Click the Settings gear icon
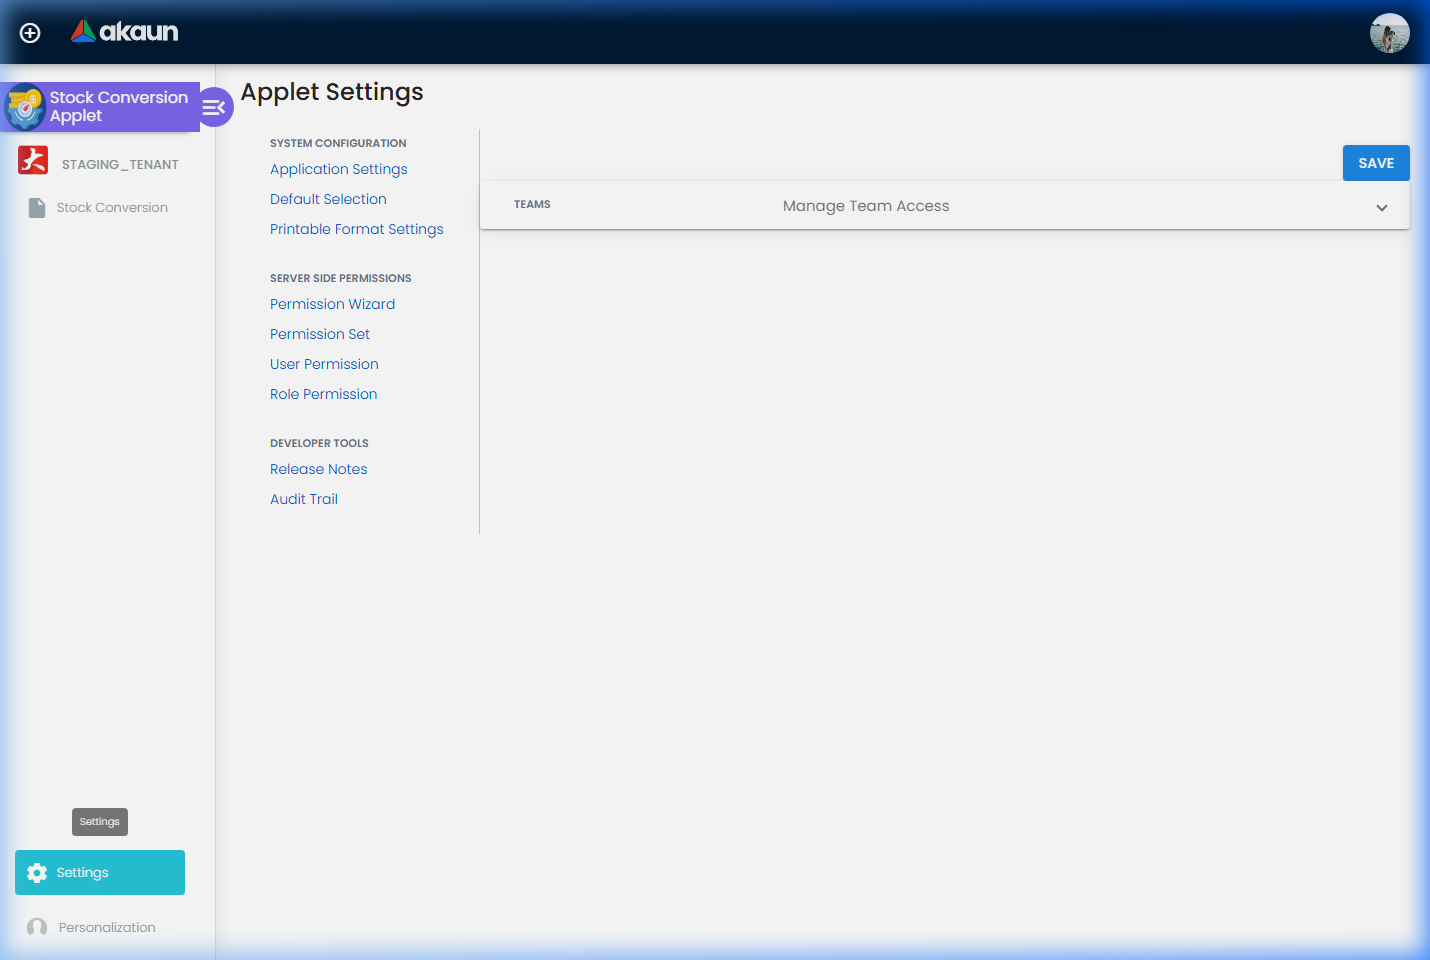 [x=37, y=872]
